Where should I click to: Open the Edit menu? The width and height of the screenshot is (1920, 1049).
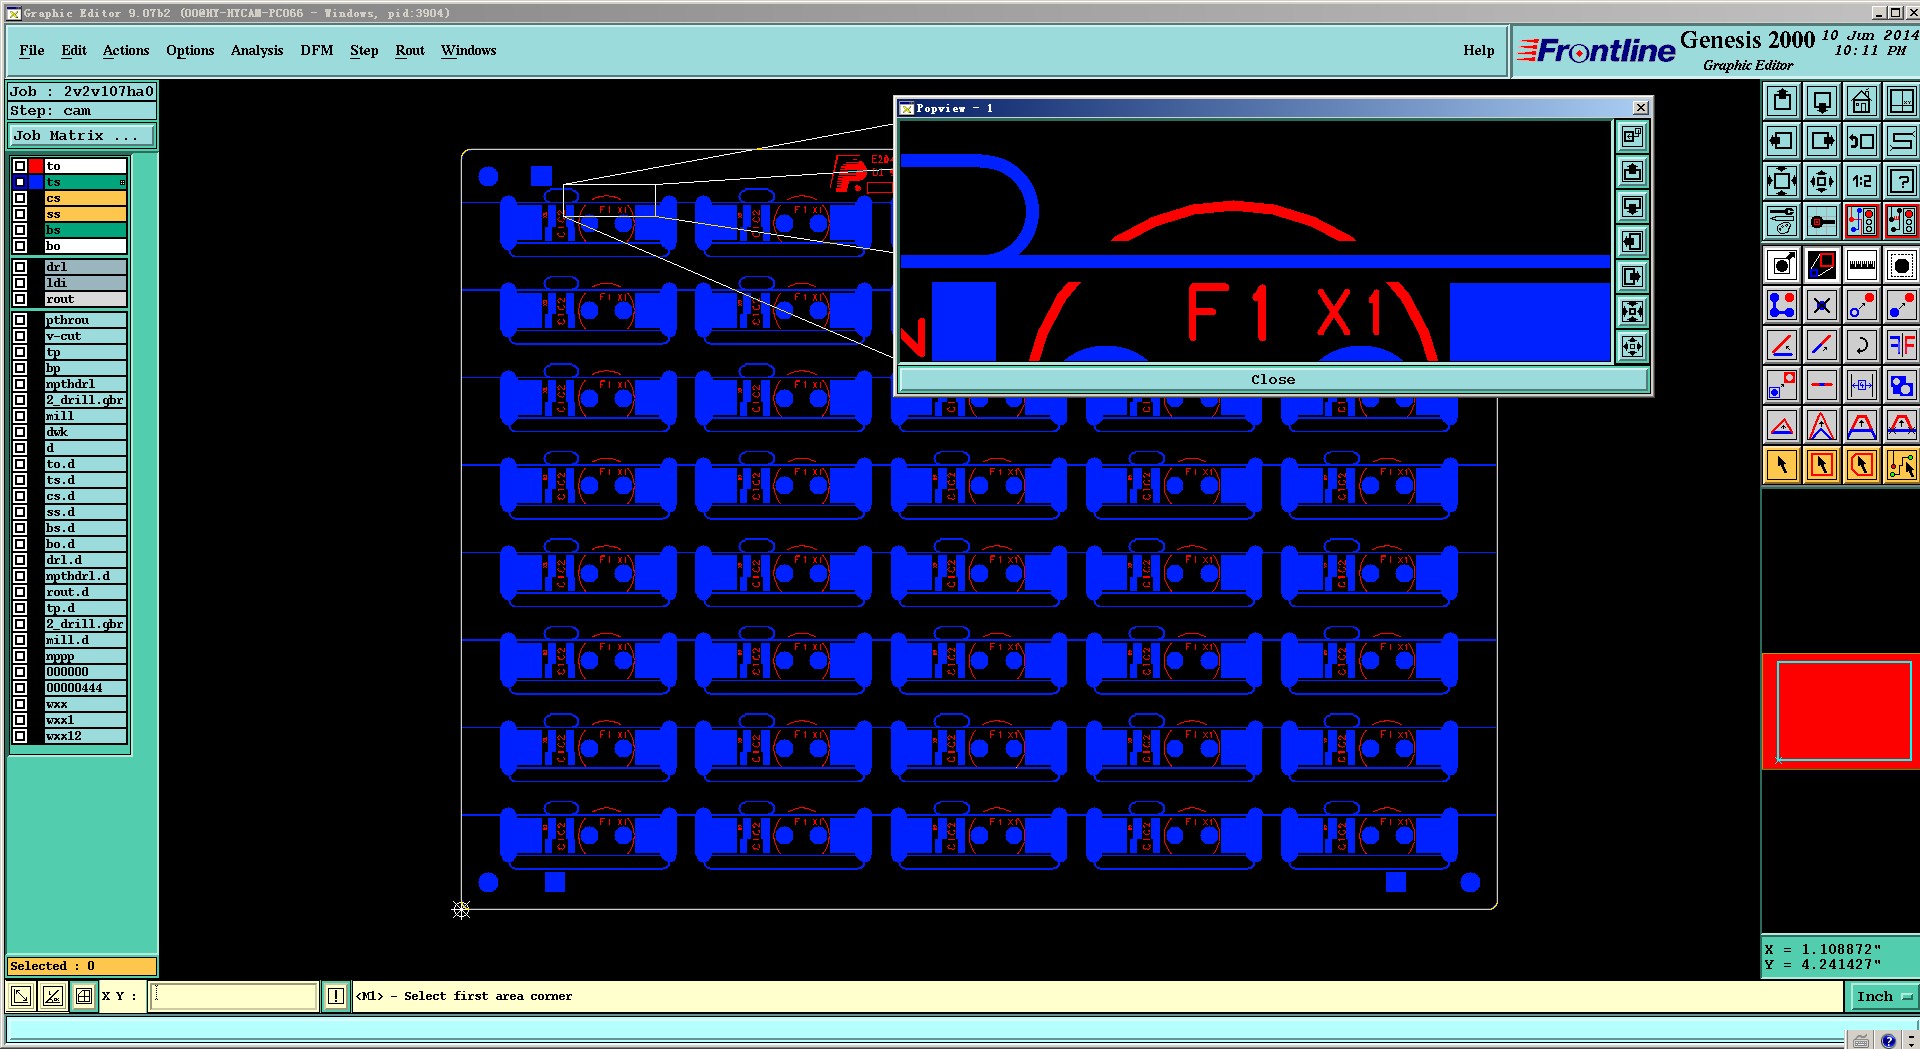pos(74,50)
